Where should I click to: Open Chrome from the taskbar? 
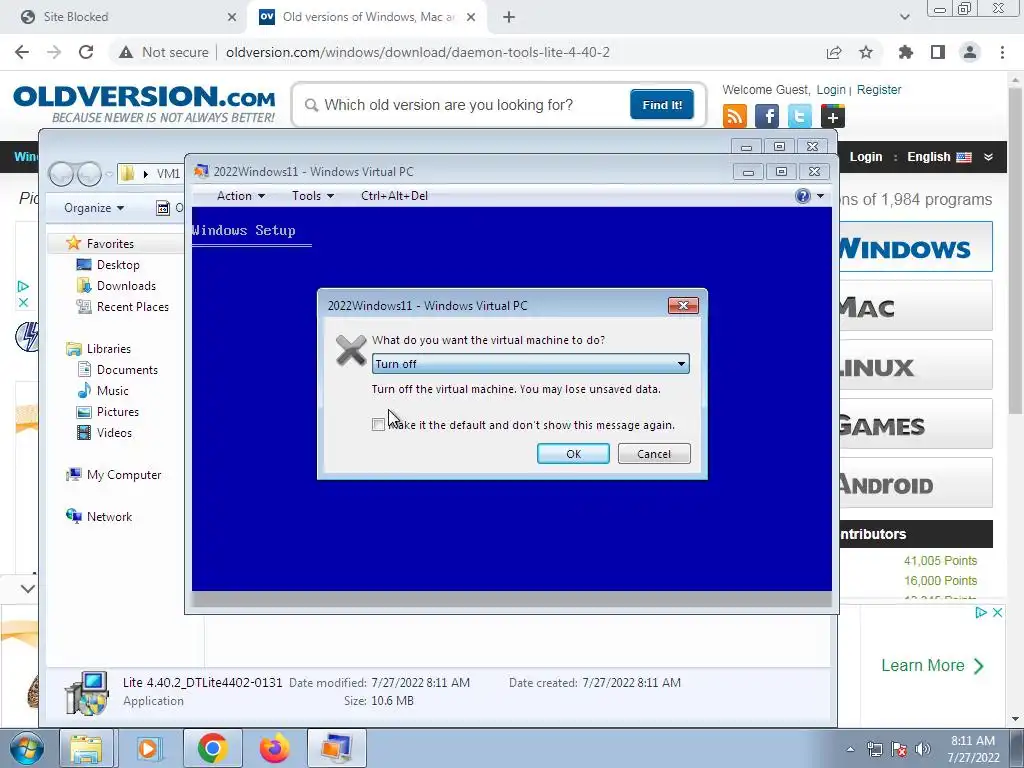[212, 748]
